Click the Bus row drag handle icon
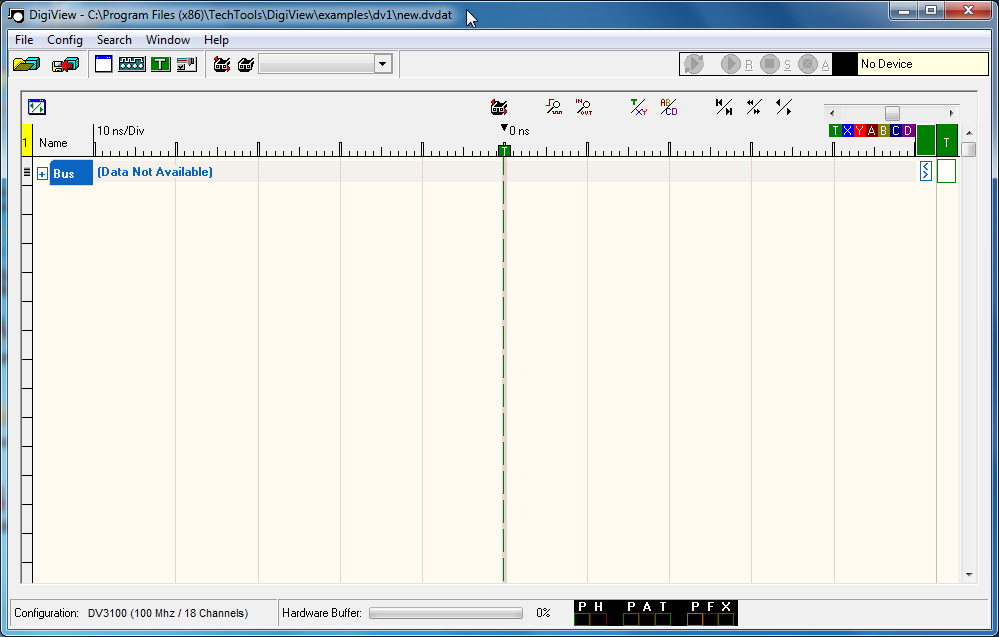The image size is (999, 637). click(27, 172)
